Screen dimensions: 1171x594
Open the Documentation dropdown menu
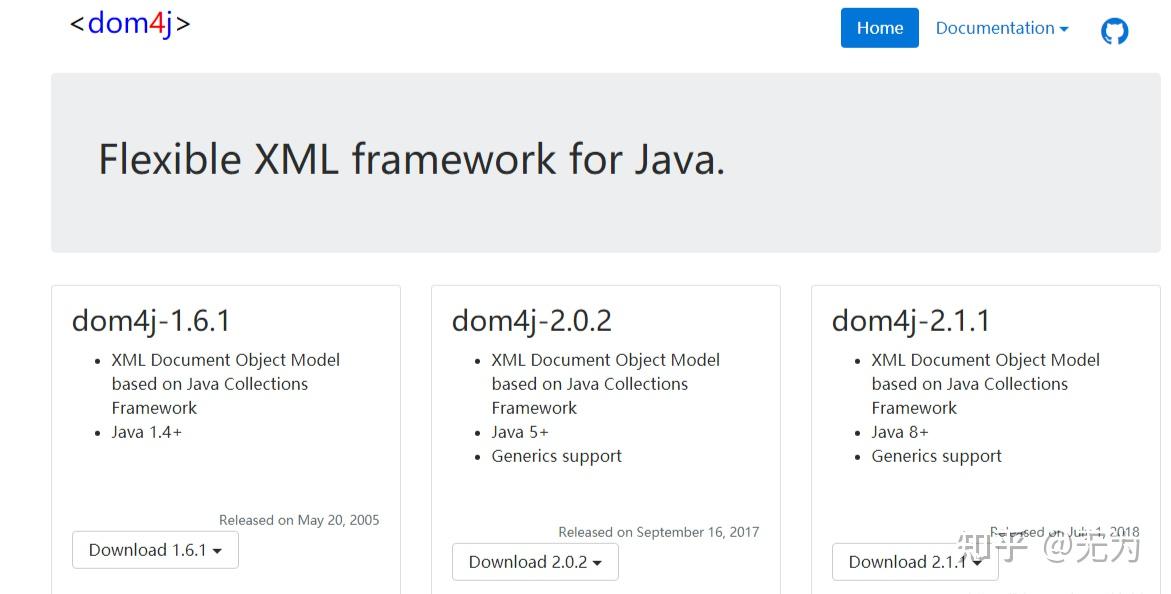1001,28
